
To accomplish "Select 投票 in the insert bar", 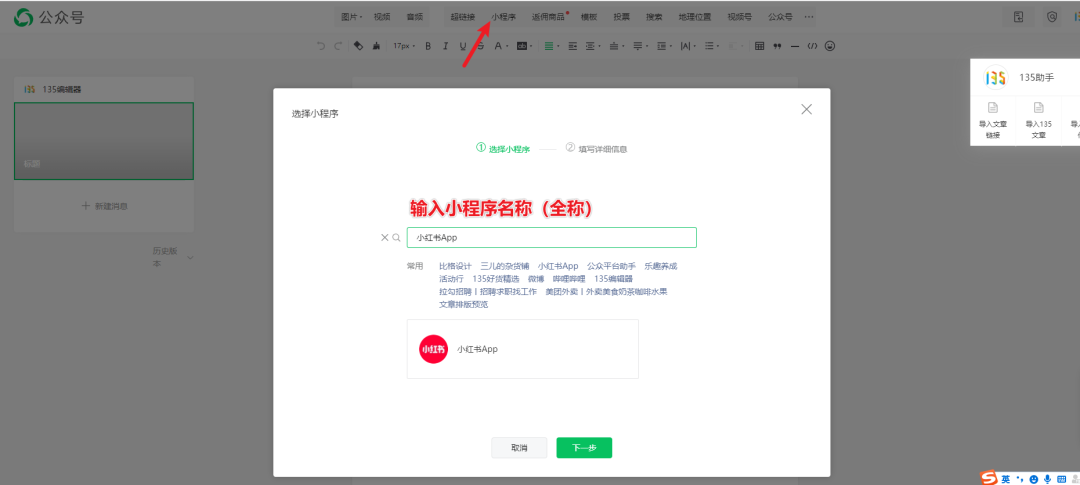I will (621, 17).
